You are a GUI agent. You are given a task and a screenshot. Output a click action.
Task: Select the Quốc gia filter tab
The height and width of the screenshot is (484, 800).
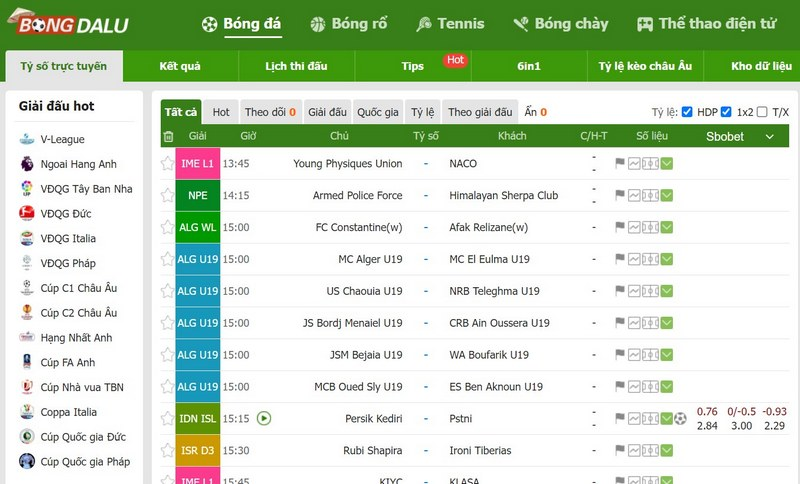(x=378, y=112)
